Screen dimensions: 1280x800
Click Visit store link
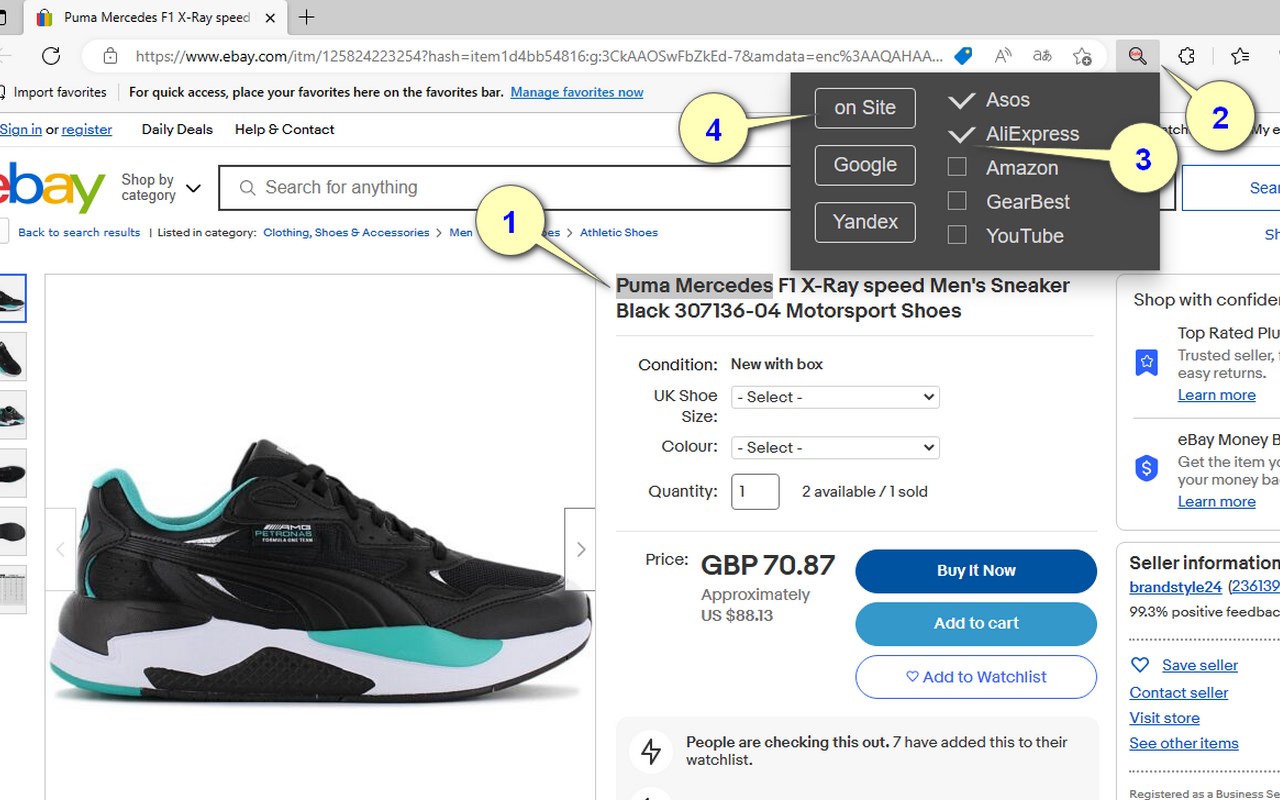(x=1164, y=718)
